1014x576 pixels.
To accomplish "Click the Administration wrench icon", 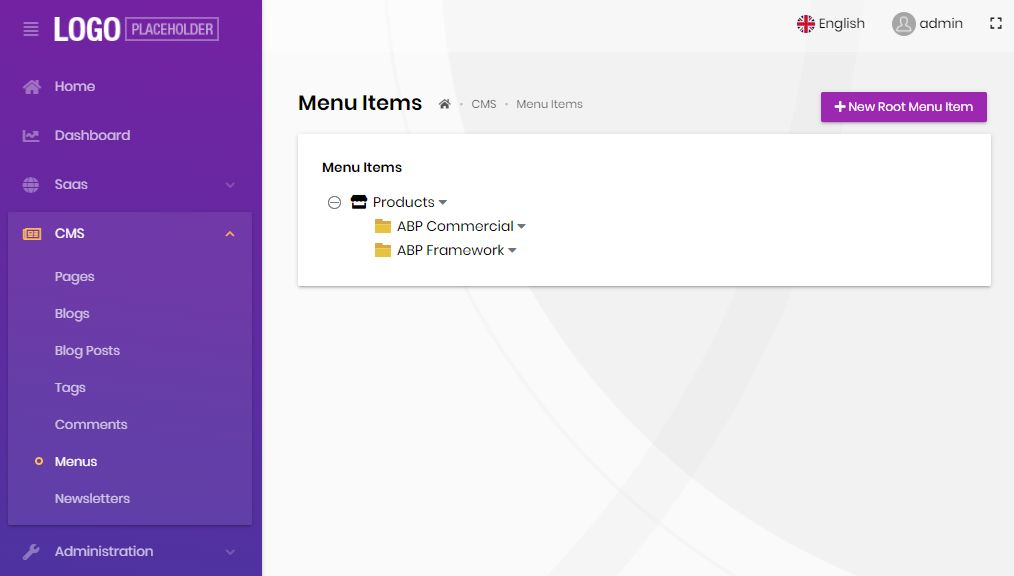I will [32, 552].
